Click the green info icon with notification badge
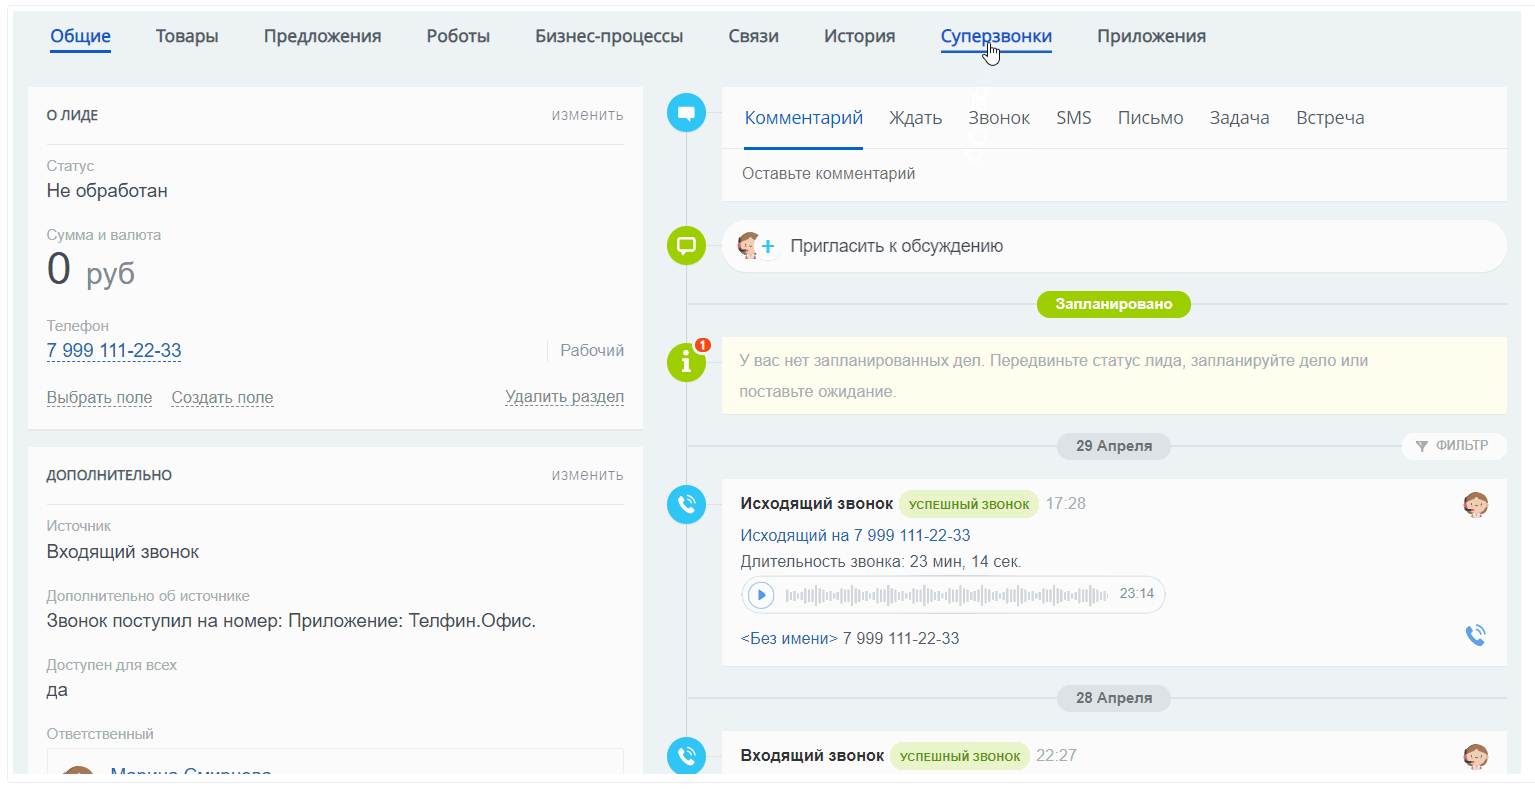Viewport: 1535px width, 789px height. click(x=686, y=362)
